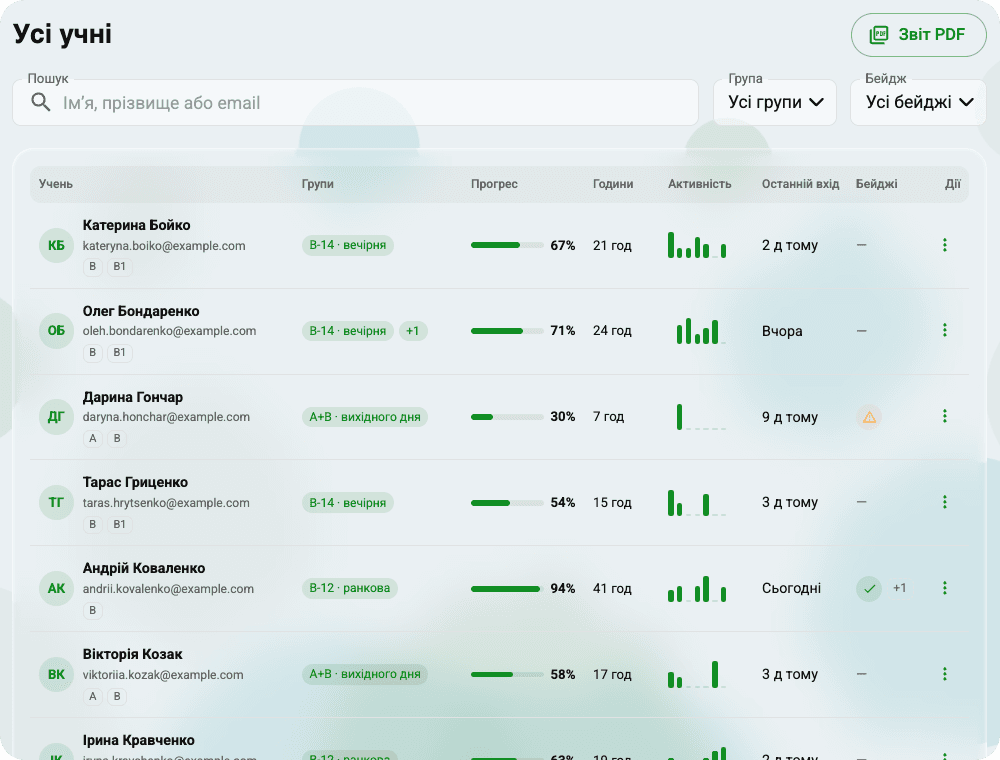Open А+В · вихідного дня group of Дарина Гончар
This screenshot has width=1000, height=760.
click(x=365, y=417)
